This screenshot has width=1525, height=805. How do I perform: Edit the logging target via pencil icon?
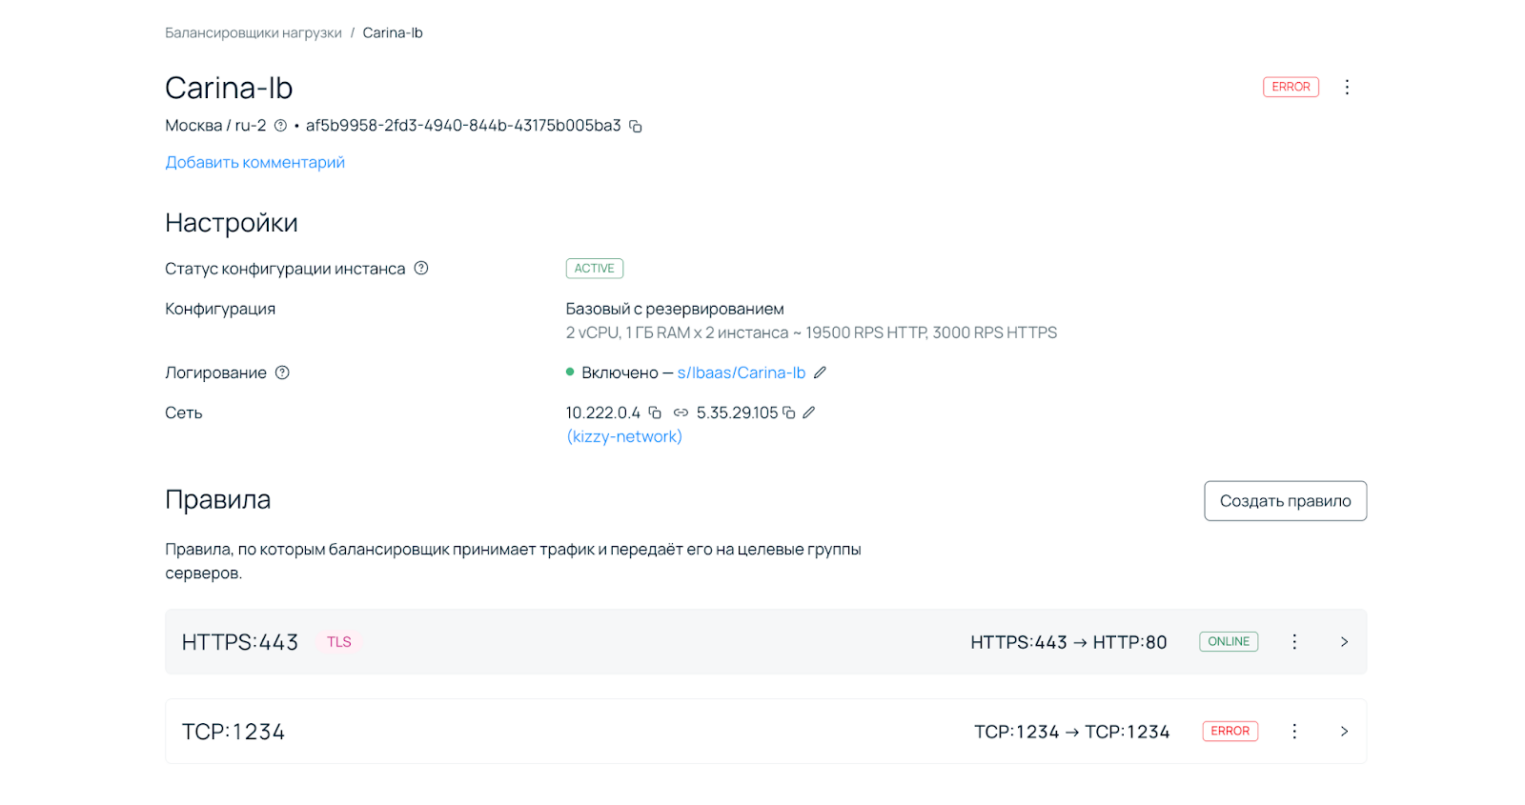(820, 372)
